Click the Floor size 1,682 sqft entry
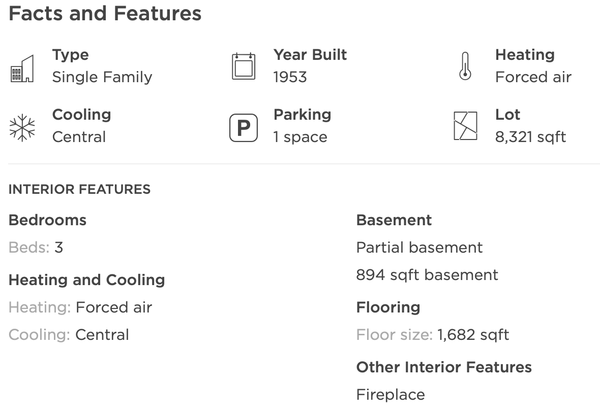This screenshot has height=417, width=600. (432, 335)
